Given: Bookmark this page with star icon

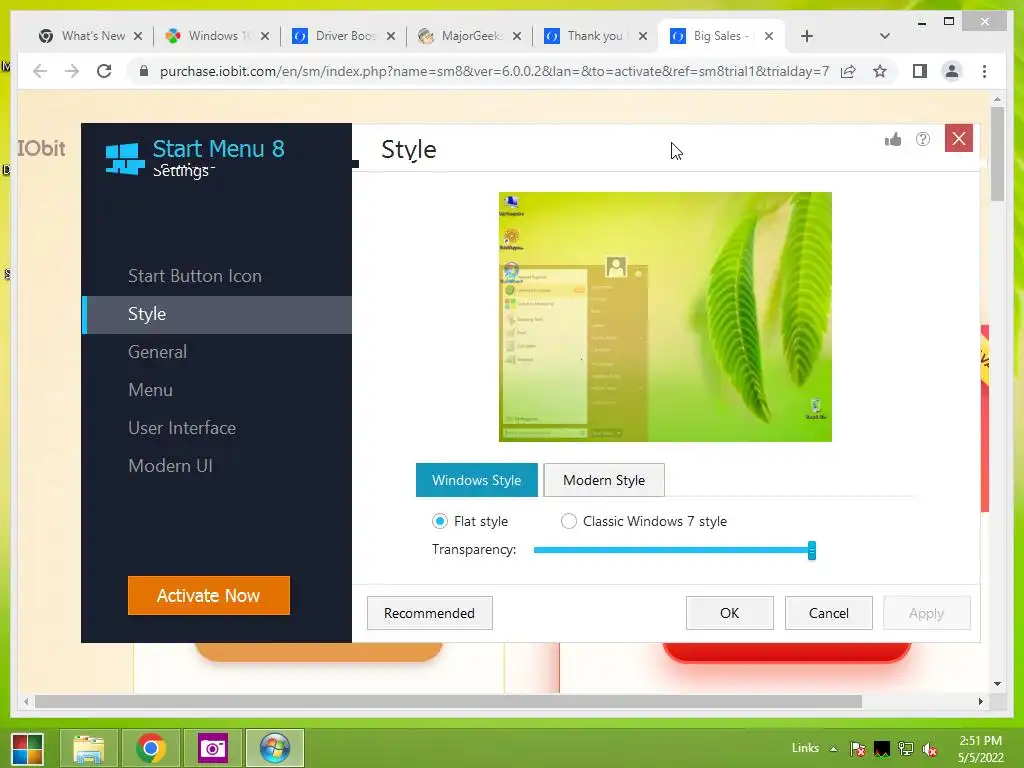Looking at the screenshot, I should tap(880, 71).
